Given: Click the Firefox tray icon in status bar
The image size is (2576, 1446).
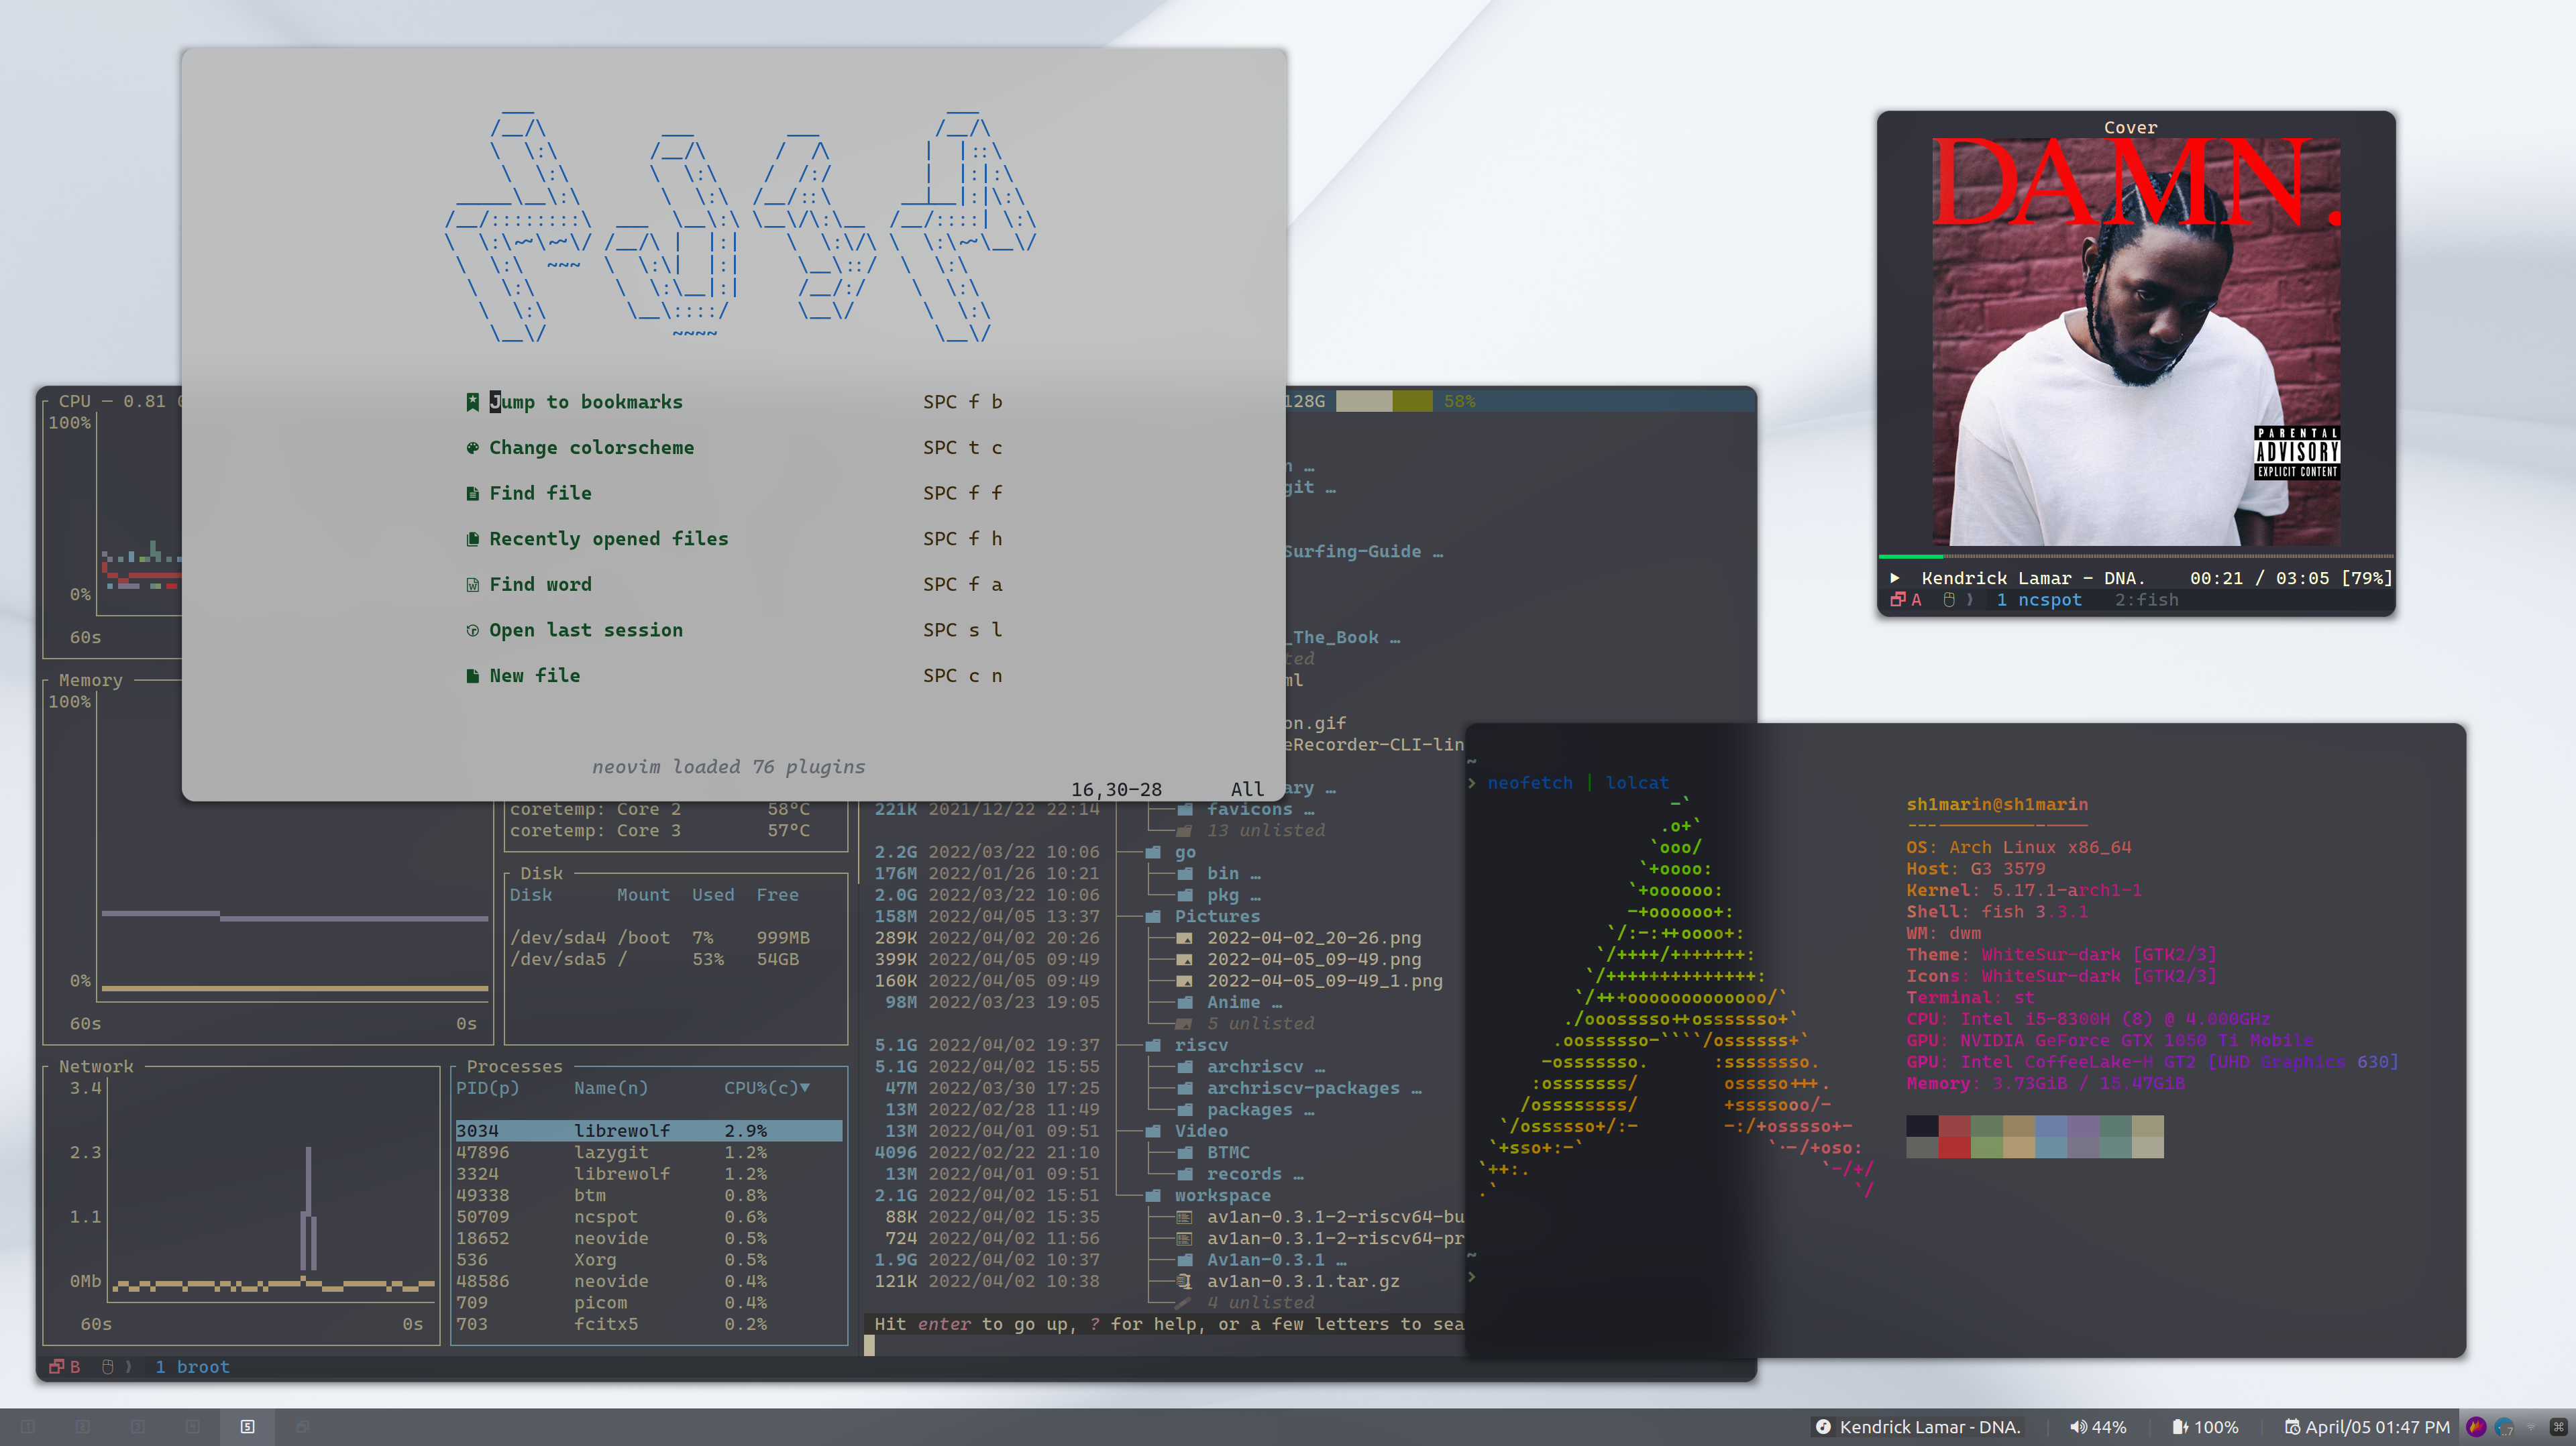Looking at the screenshot, I should (2476, 1427).
